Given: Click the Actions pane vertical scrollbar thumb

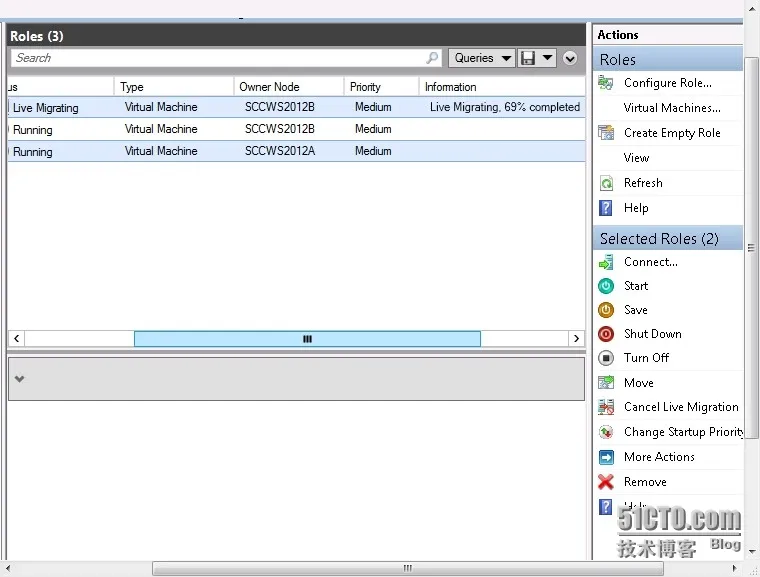Looking at the screenshot, I should click(x=751, y=248).
